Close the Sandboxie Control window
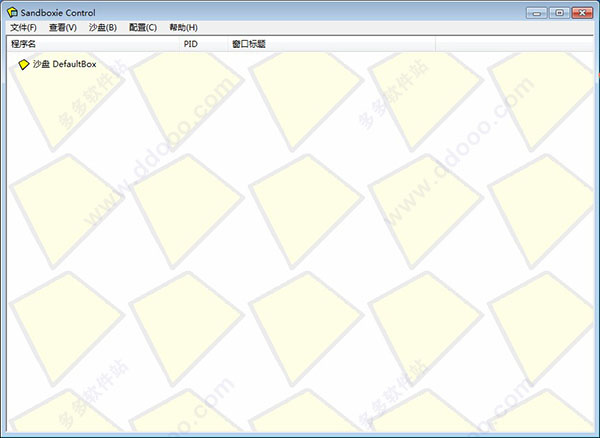This screenshot has height=438, width=600. pos(581,11)
